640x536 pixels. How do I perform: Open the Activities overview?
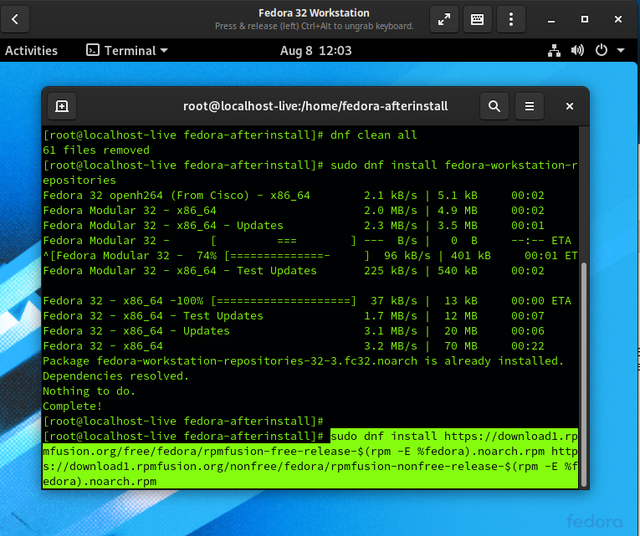click(31, 51)
